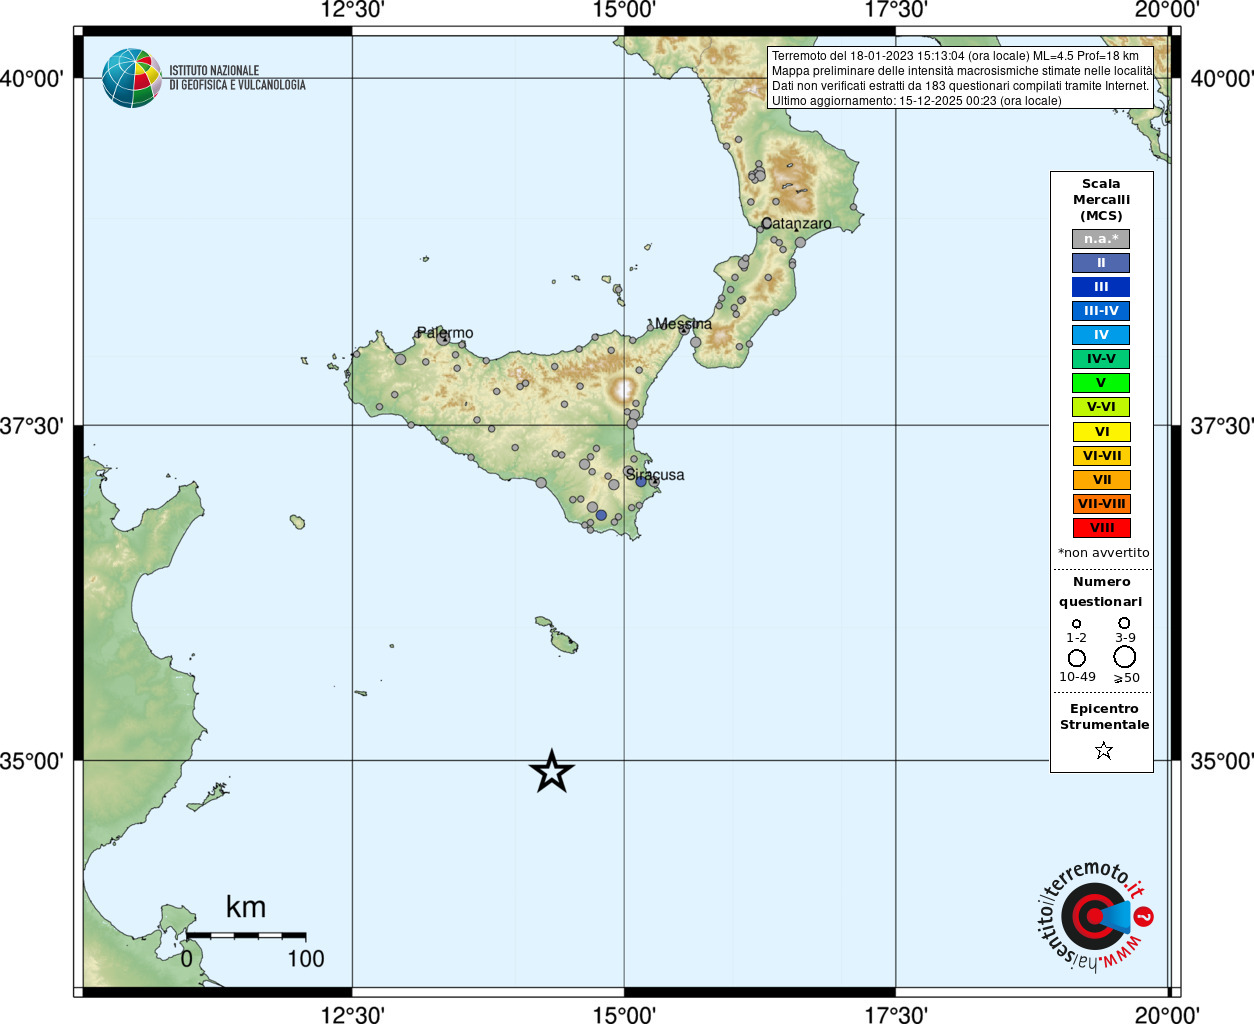Select the blue III intensity swatch
This screenshot has height=1024, width=1254.
(1101, 287)
